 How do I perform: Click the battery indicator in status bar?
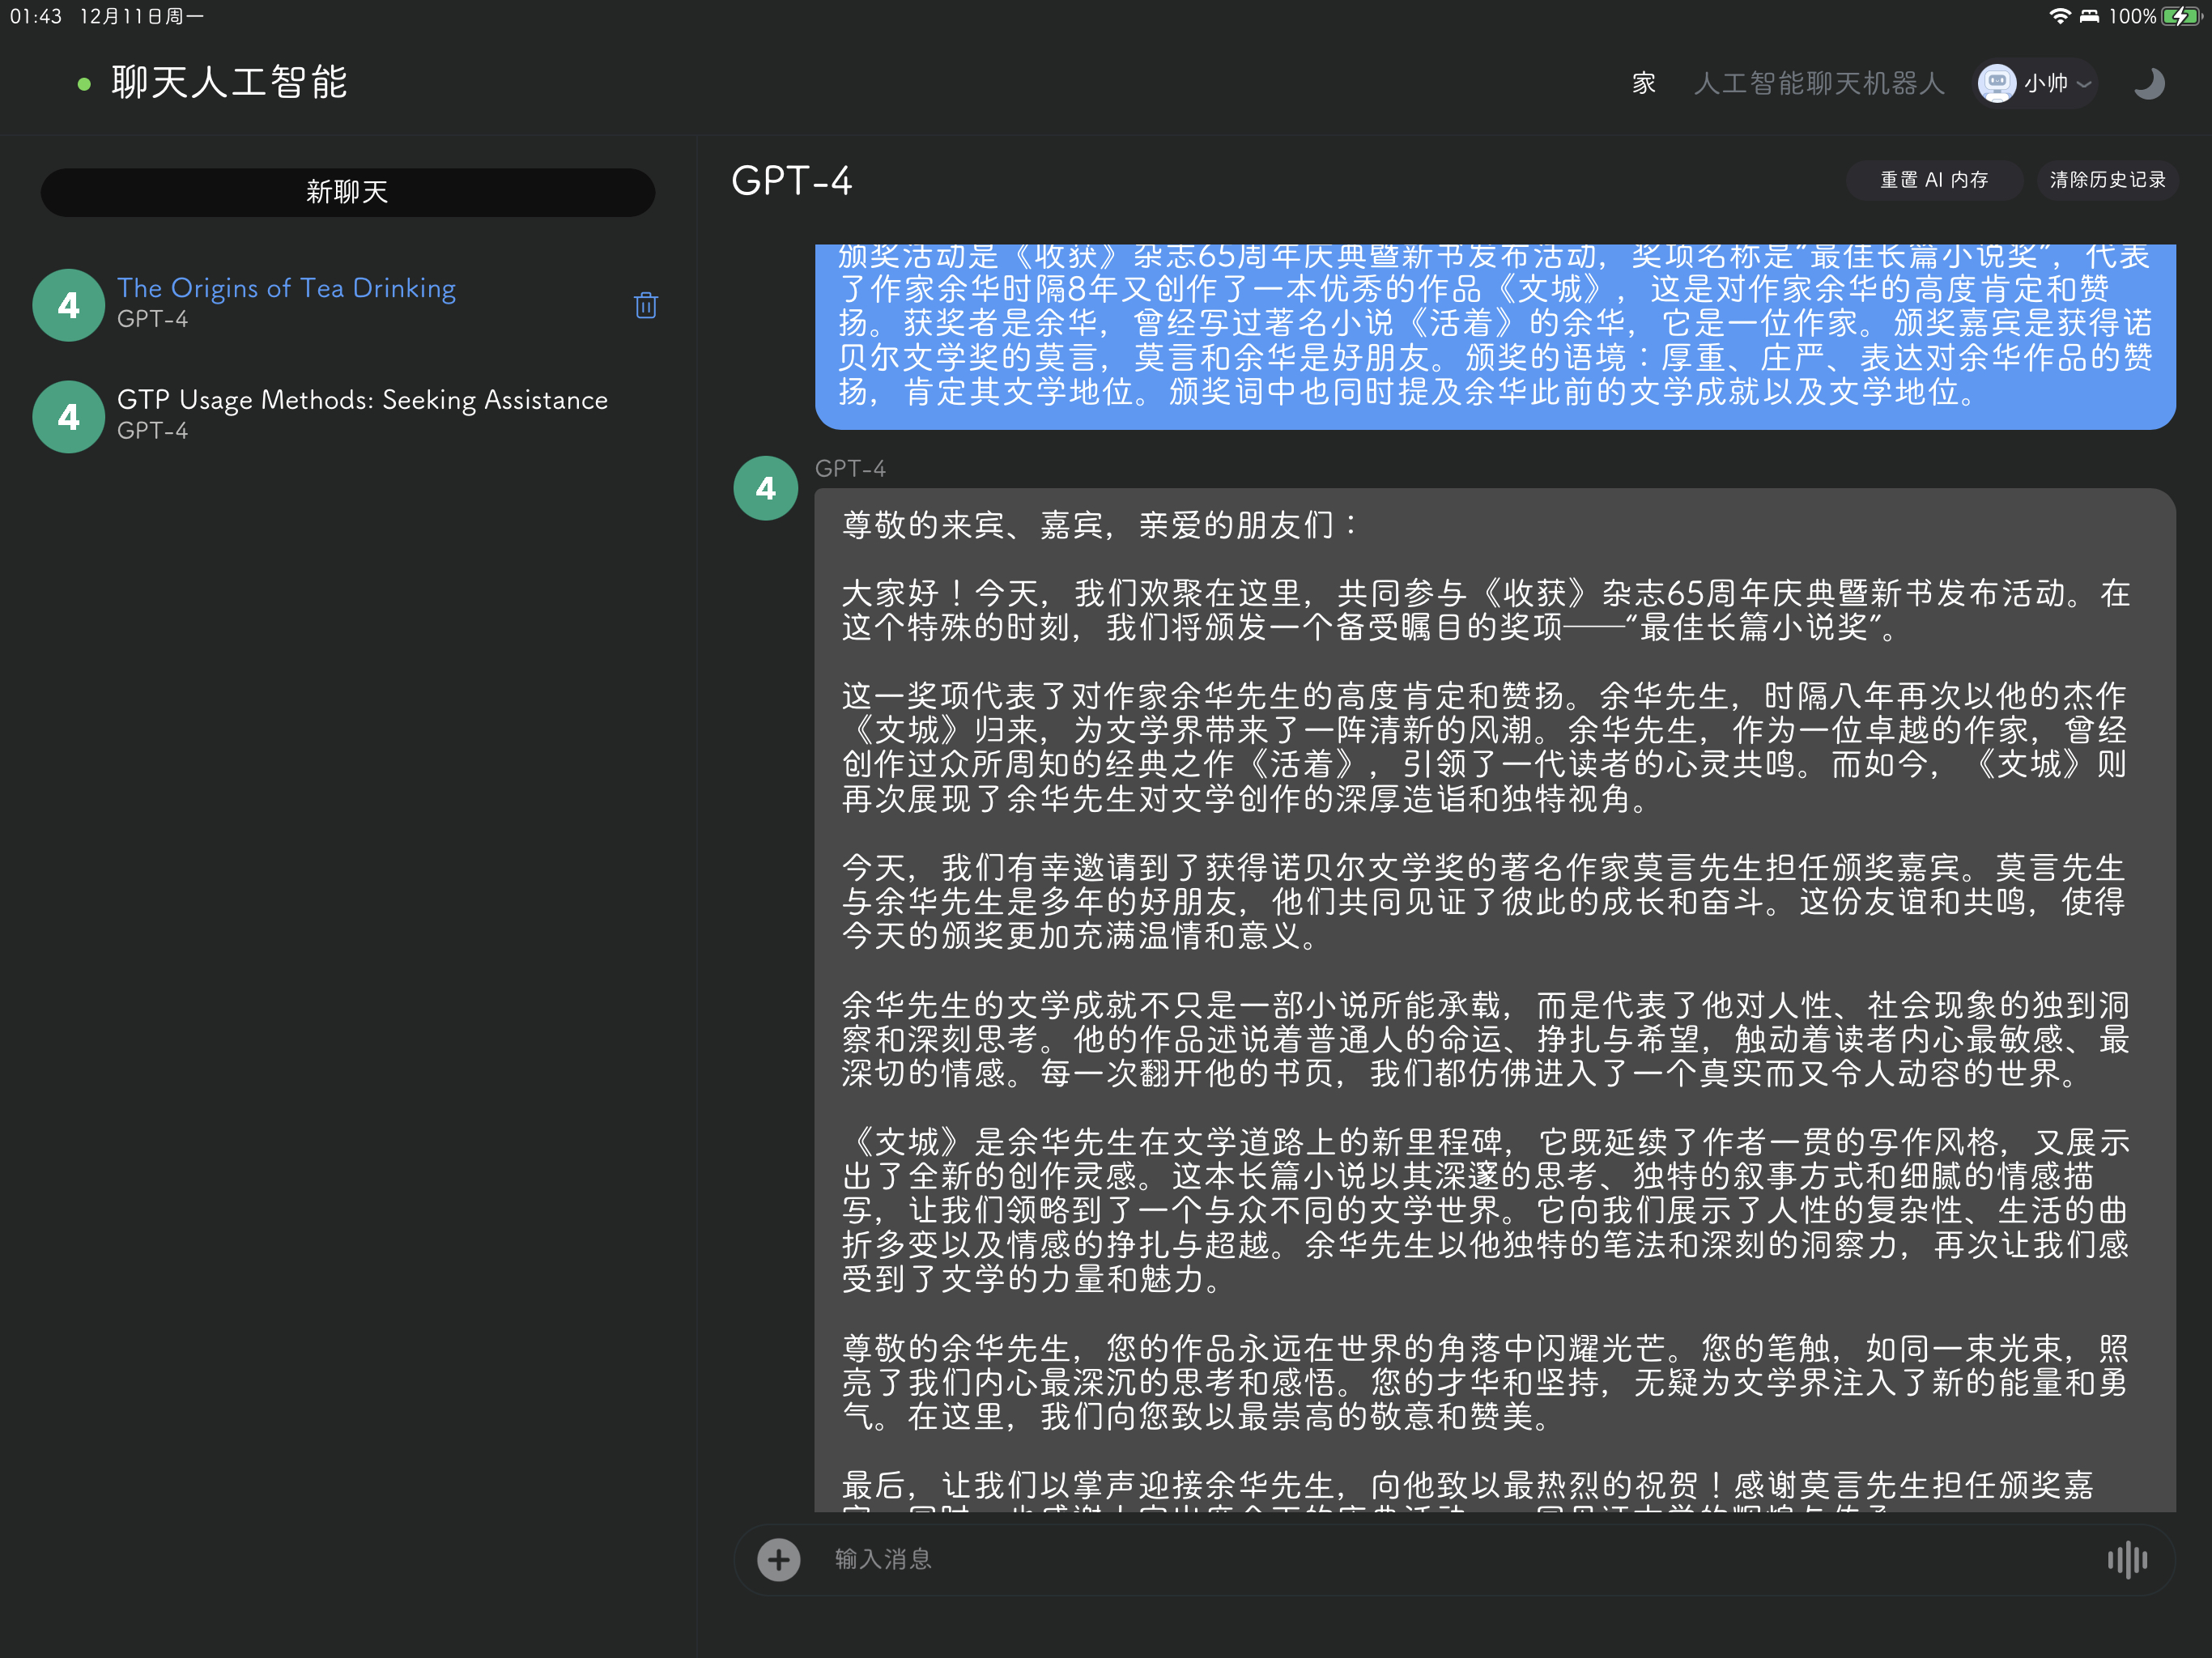pos(2180,16)
